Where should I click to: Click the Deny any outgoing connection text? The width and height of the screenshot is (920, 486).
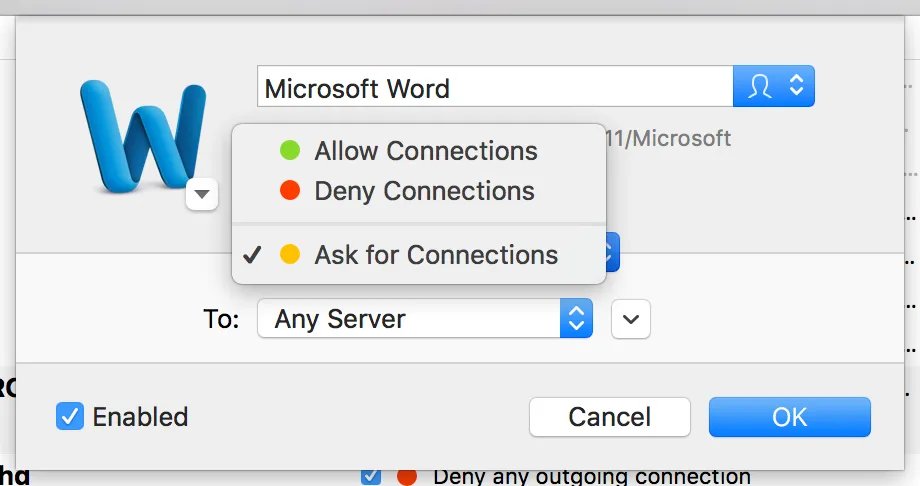[591, 477]
